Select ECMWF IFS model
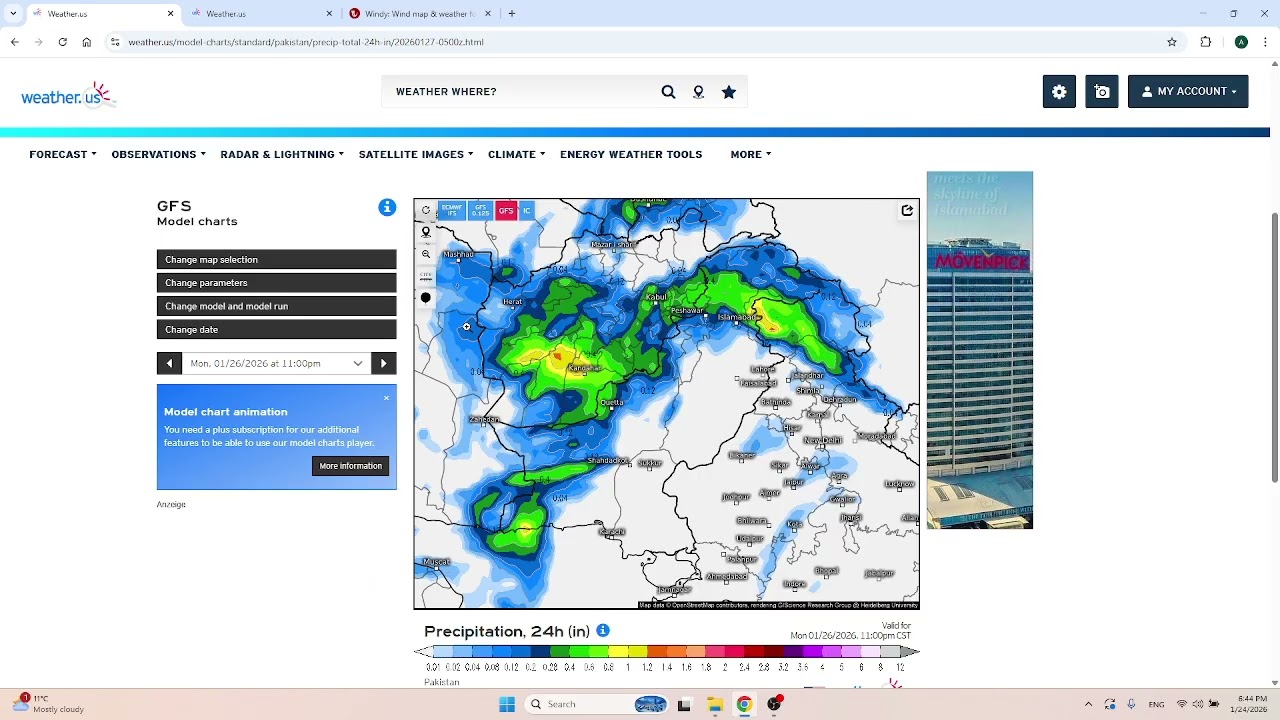The height and width of the screenshot is (720, 1280). (452, 211)
